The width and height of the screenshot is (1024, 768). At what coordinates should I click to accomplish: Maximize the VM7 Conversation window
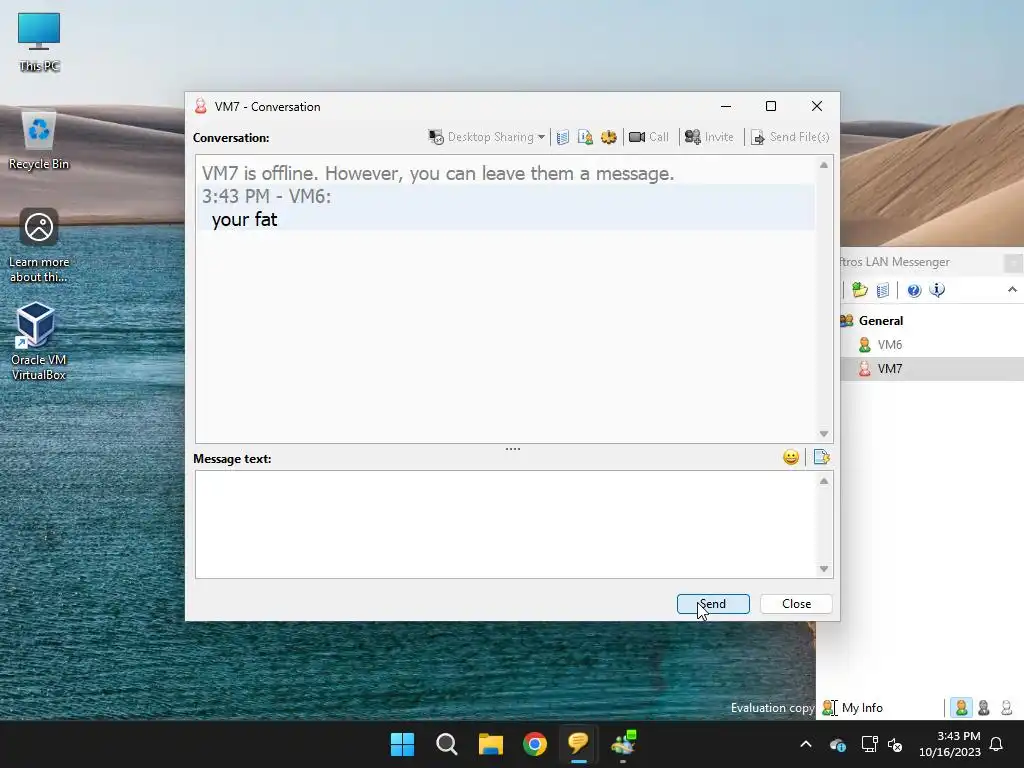pyautogui.click(x=771, y=106)
